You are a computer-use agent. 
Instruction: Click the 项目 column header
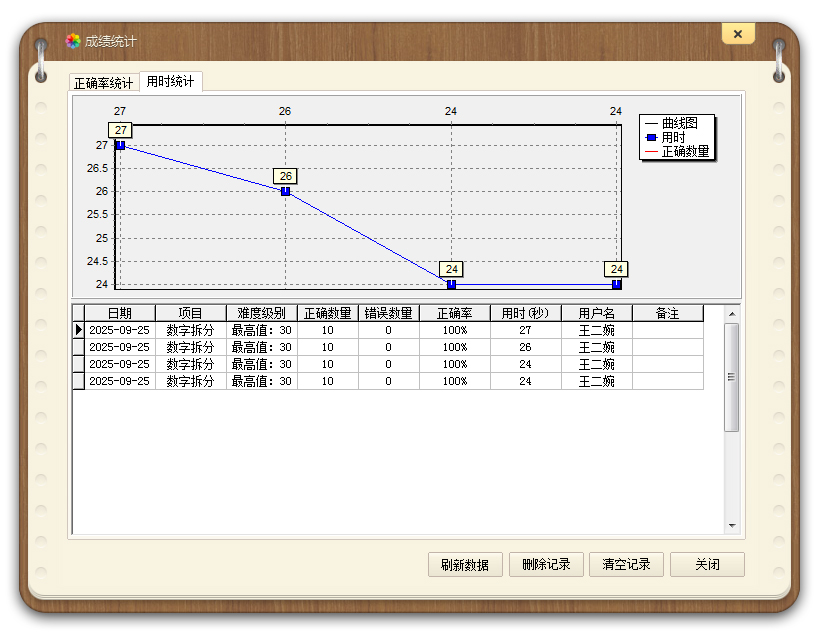point(191,313)
